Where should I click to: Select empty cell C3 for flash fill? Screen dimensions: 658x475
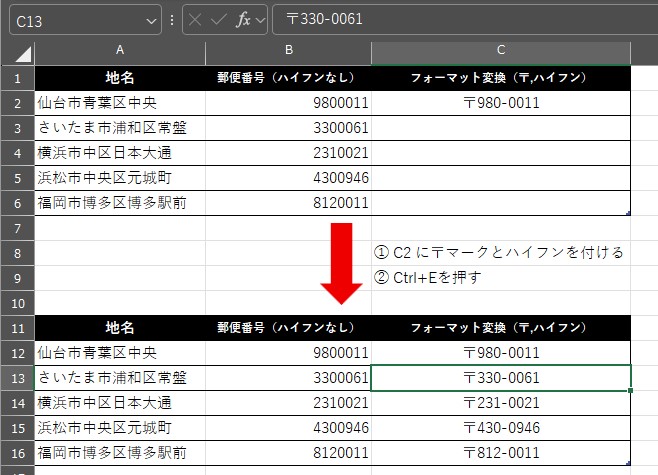click(x=501, y=128)
